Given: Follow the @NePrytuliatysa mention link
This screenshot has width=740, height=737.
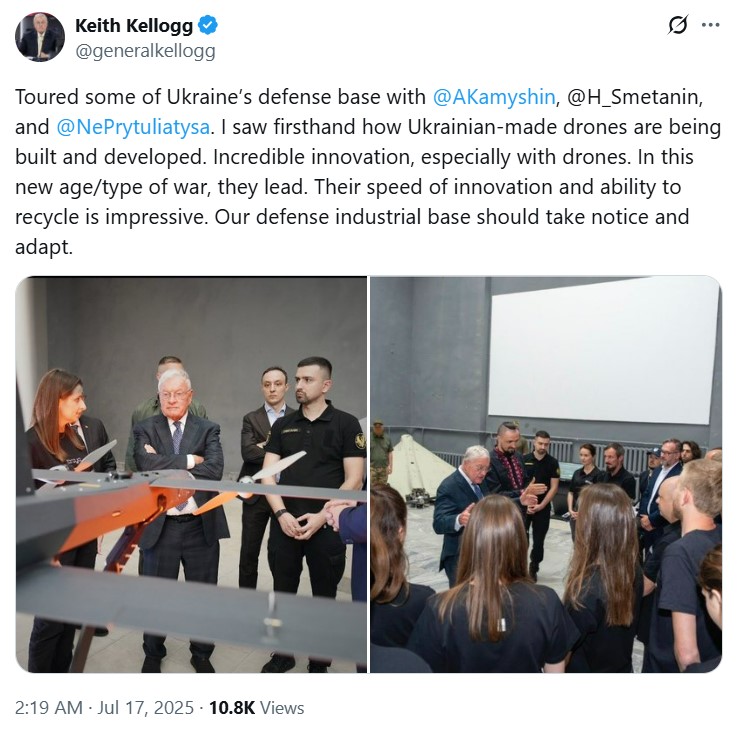Looking at the screenshot, I should coord(133,127).
